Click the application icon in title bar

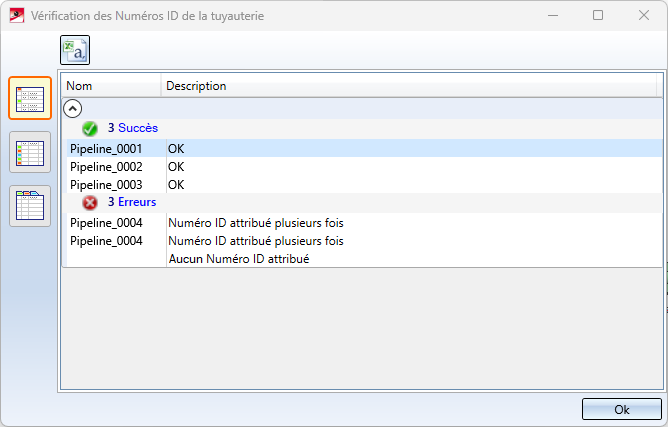pos(16,16)
